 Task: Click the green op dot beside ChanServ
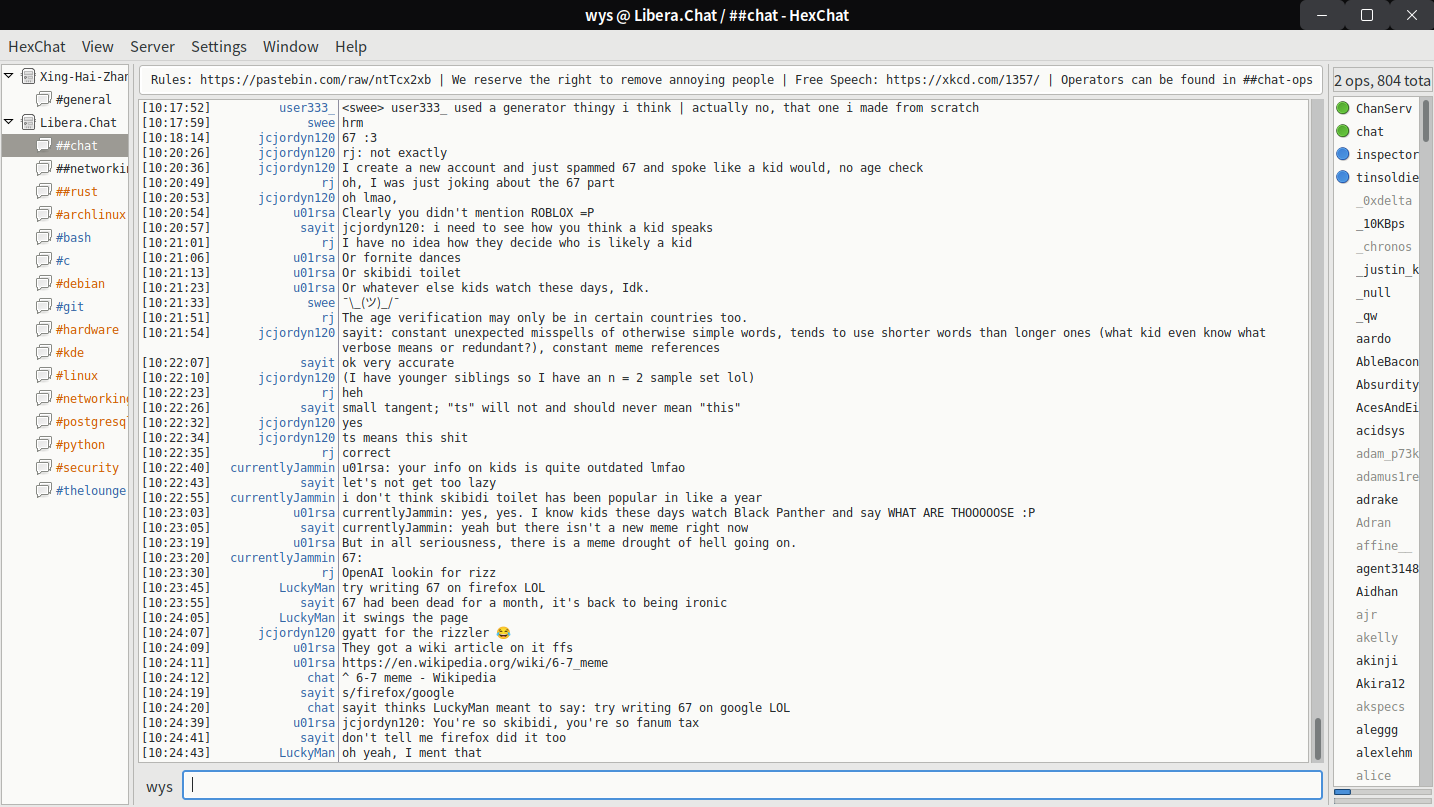pyautogui.click(x=1343, y=108)
